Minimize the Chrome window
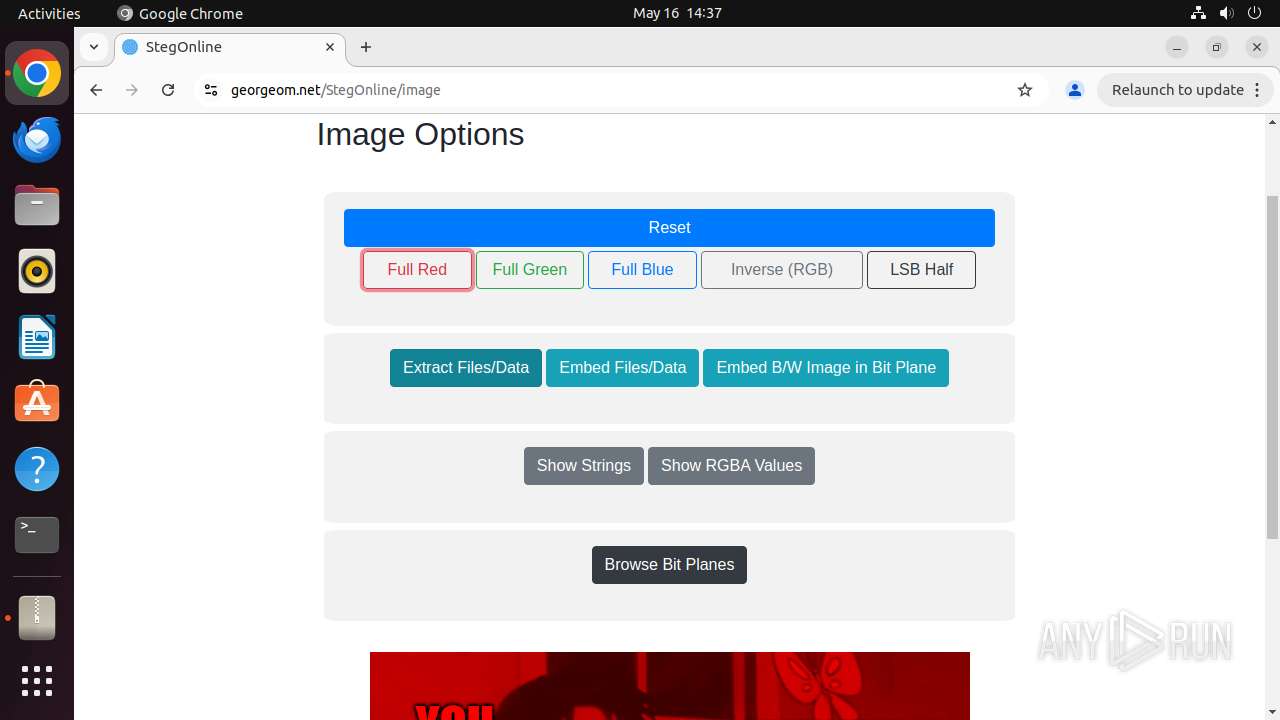Image resolution: width=1280 pixels, height=720 pixels. click(1177, 47)
